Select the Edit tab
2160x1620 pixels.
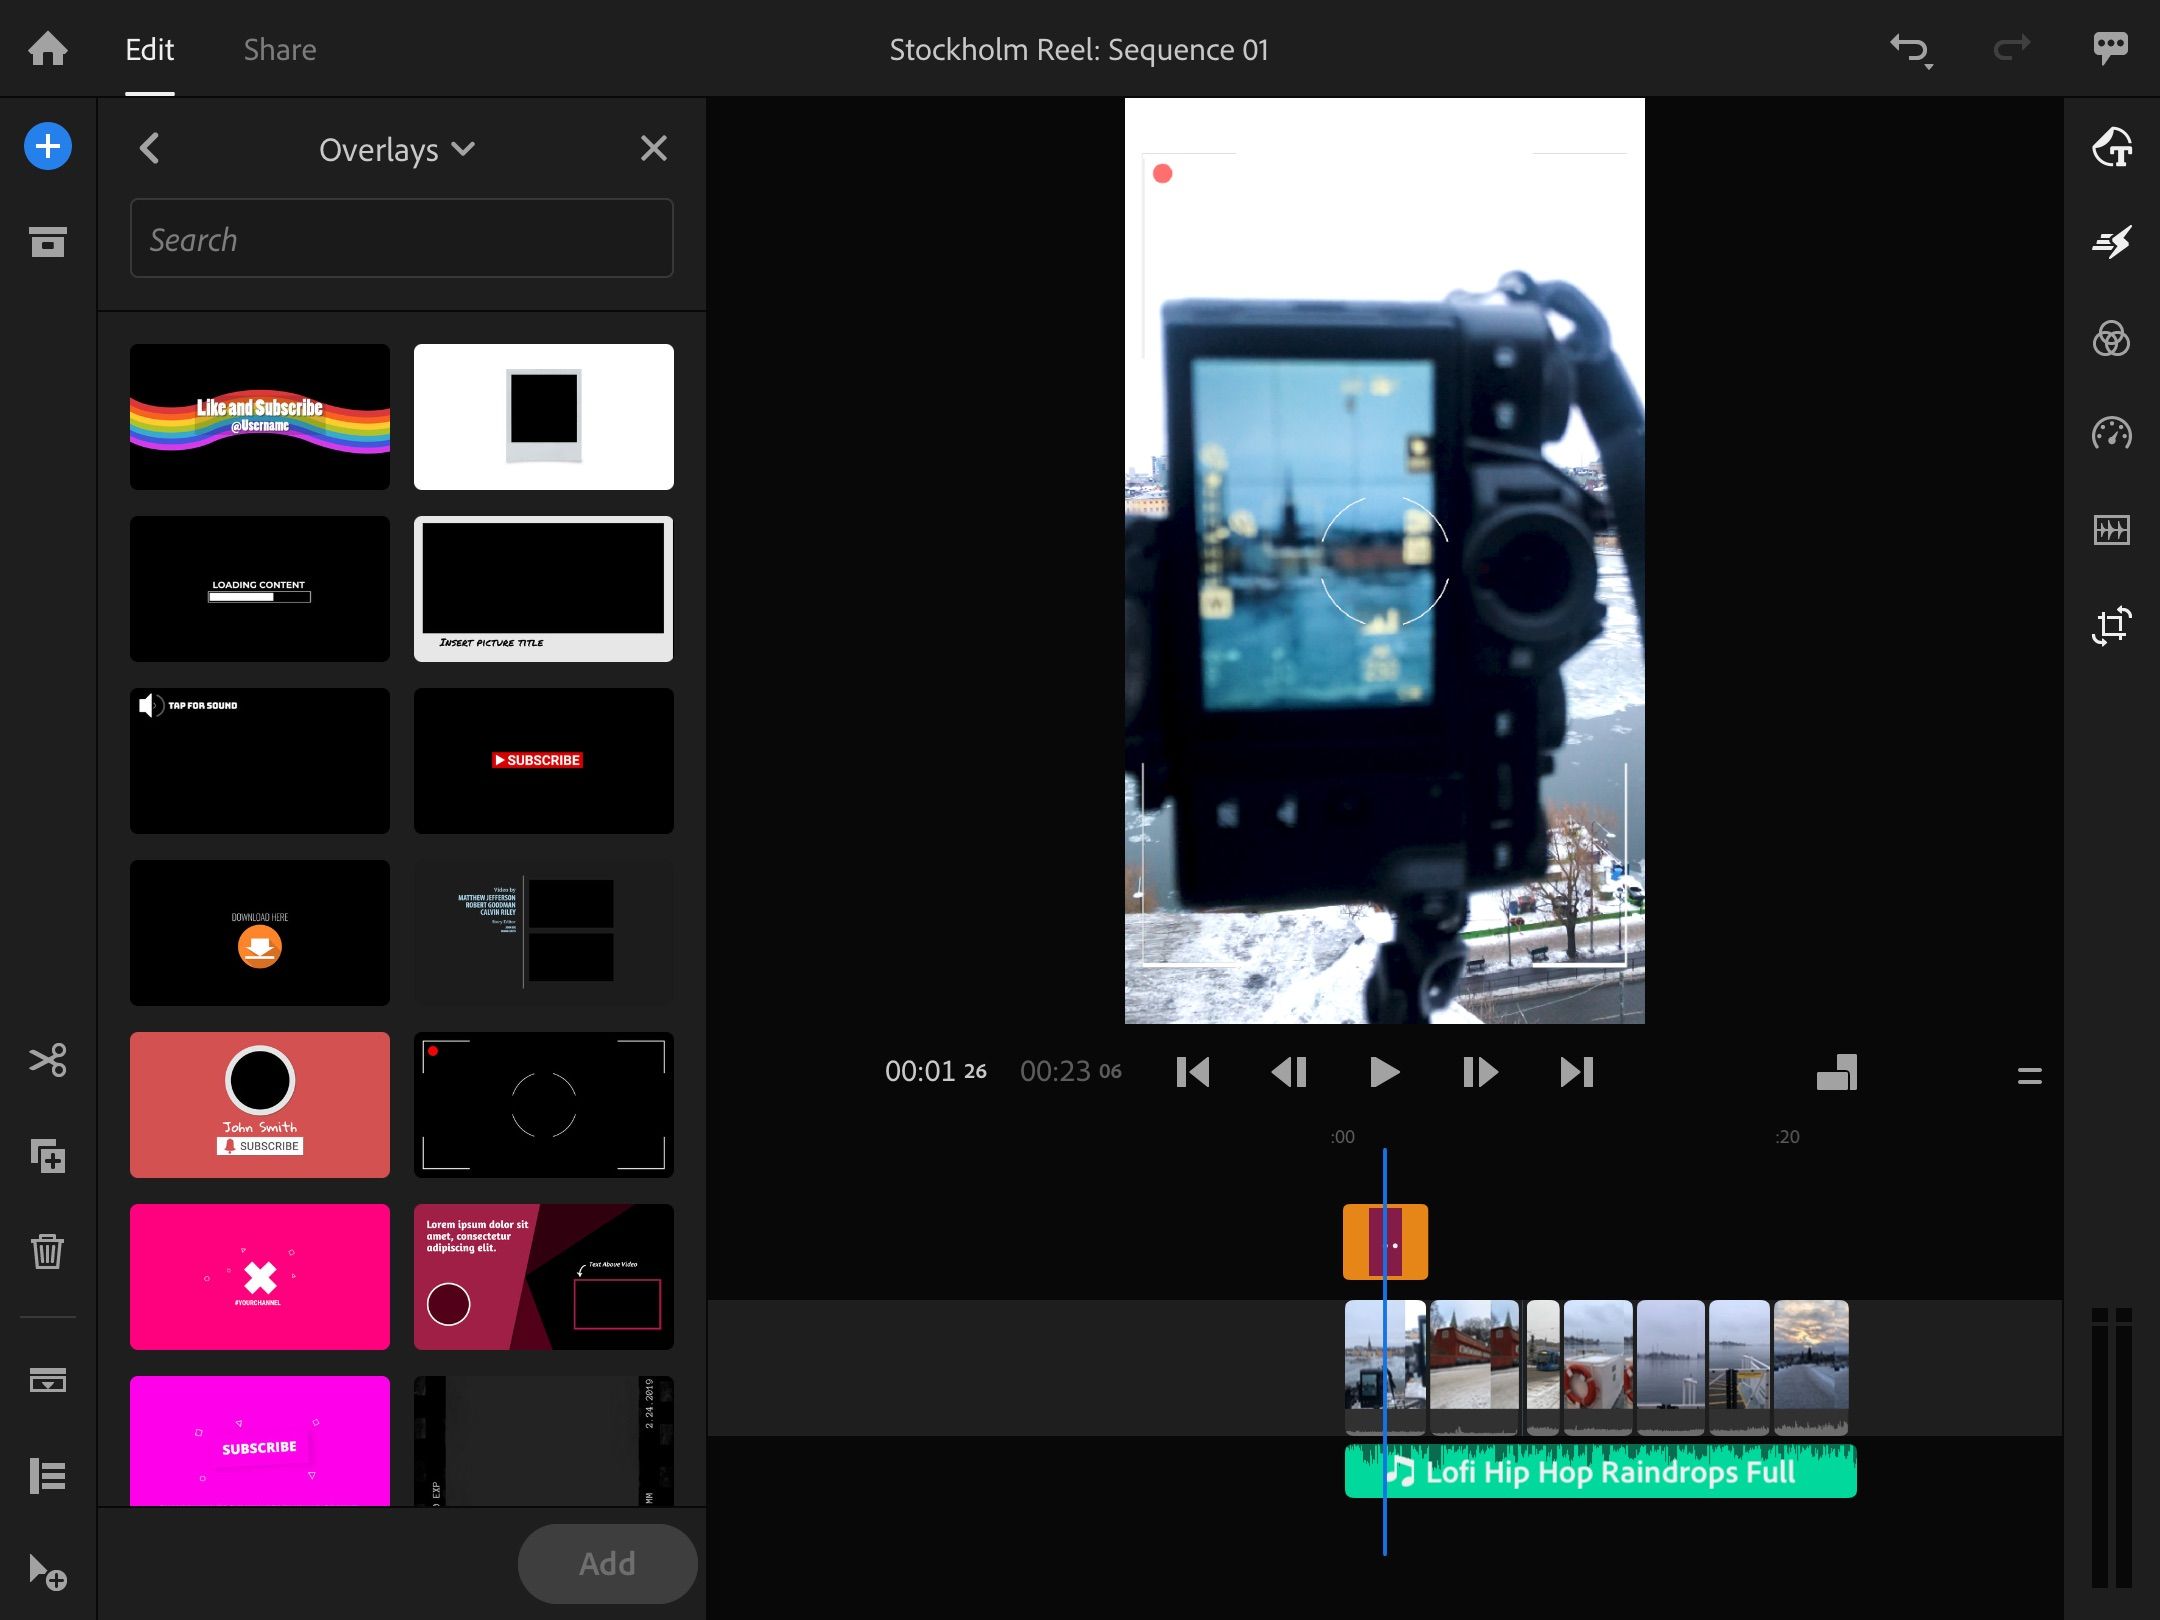[x=150, y=50]
